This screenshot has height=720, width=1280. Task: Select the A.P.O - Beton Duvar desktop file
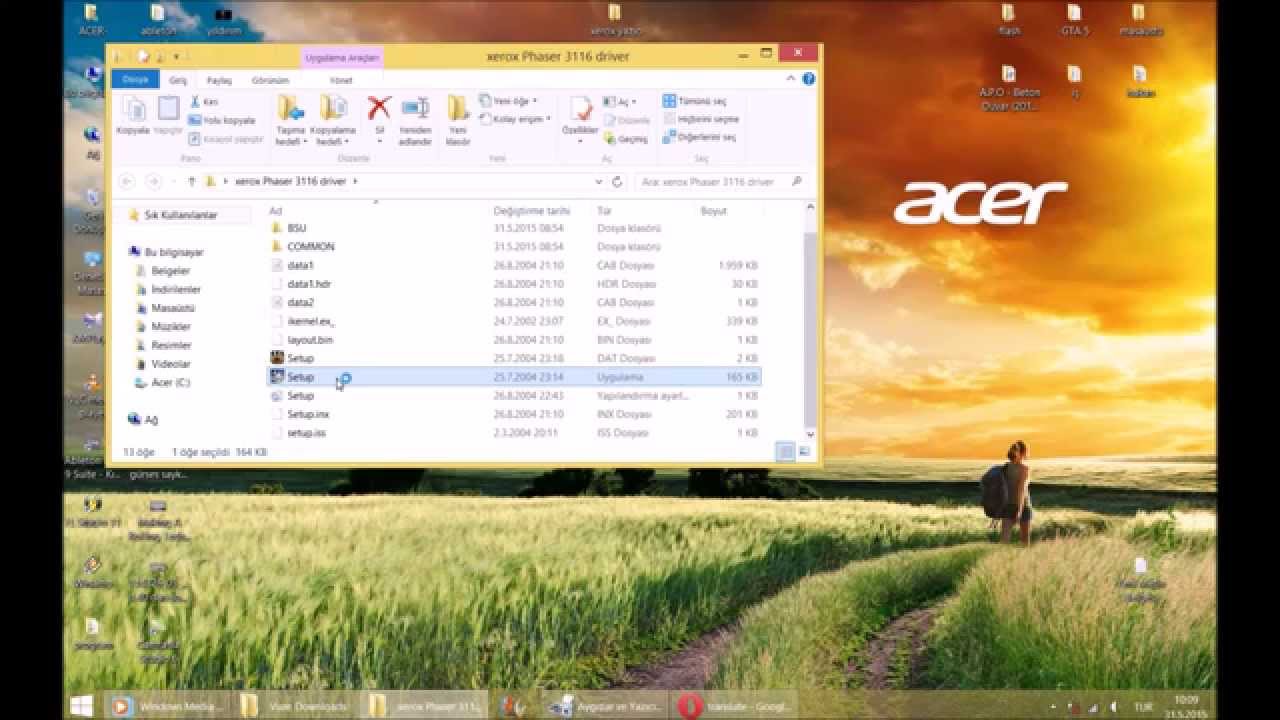pyautogui.click(x=1009, y=88)
